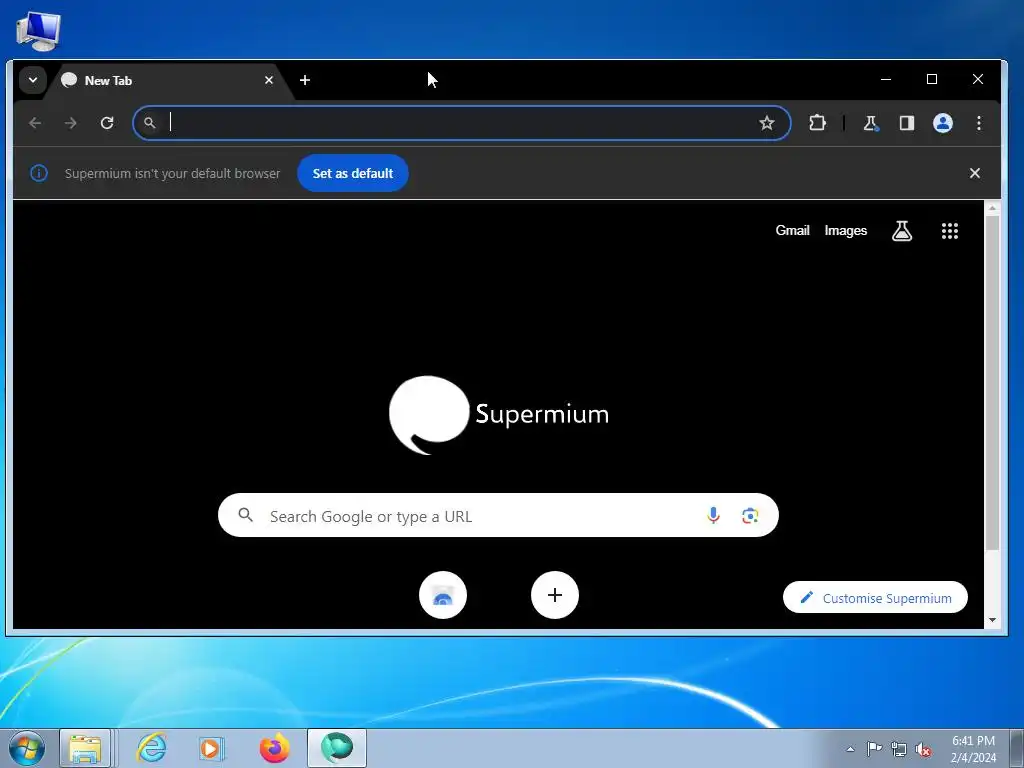
Task: Reload the current page
Action: (x=107, y=123)
